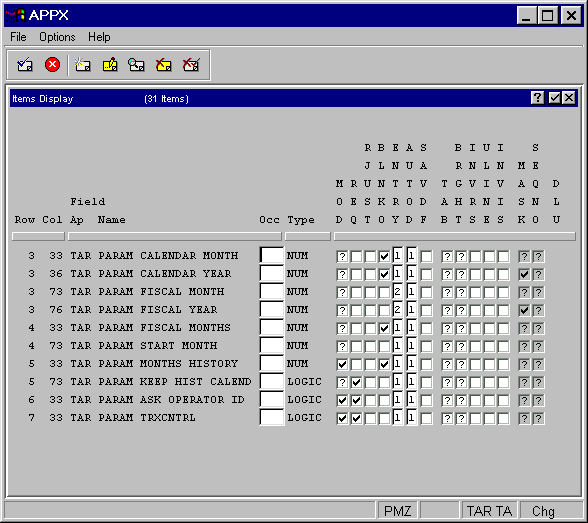The image size is (588, 523).
Task: Click the (31 Items) count label
Action: point(166,99)
